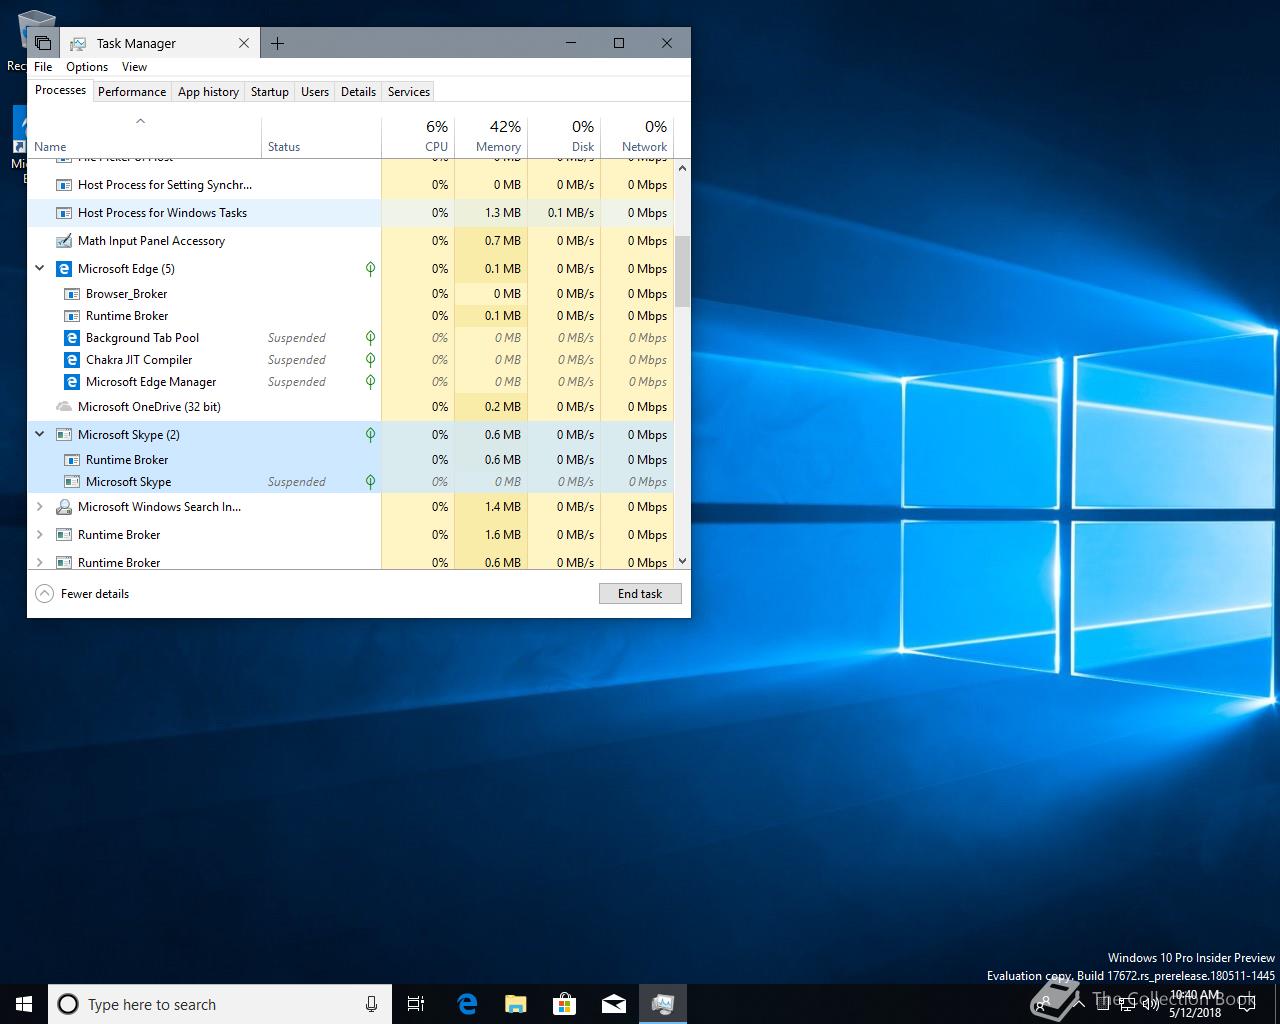Select the Host Process for Windows Tasks row
Screen dimensions: 1280x1024
point(350,213)
